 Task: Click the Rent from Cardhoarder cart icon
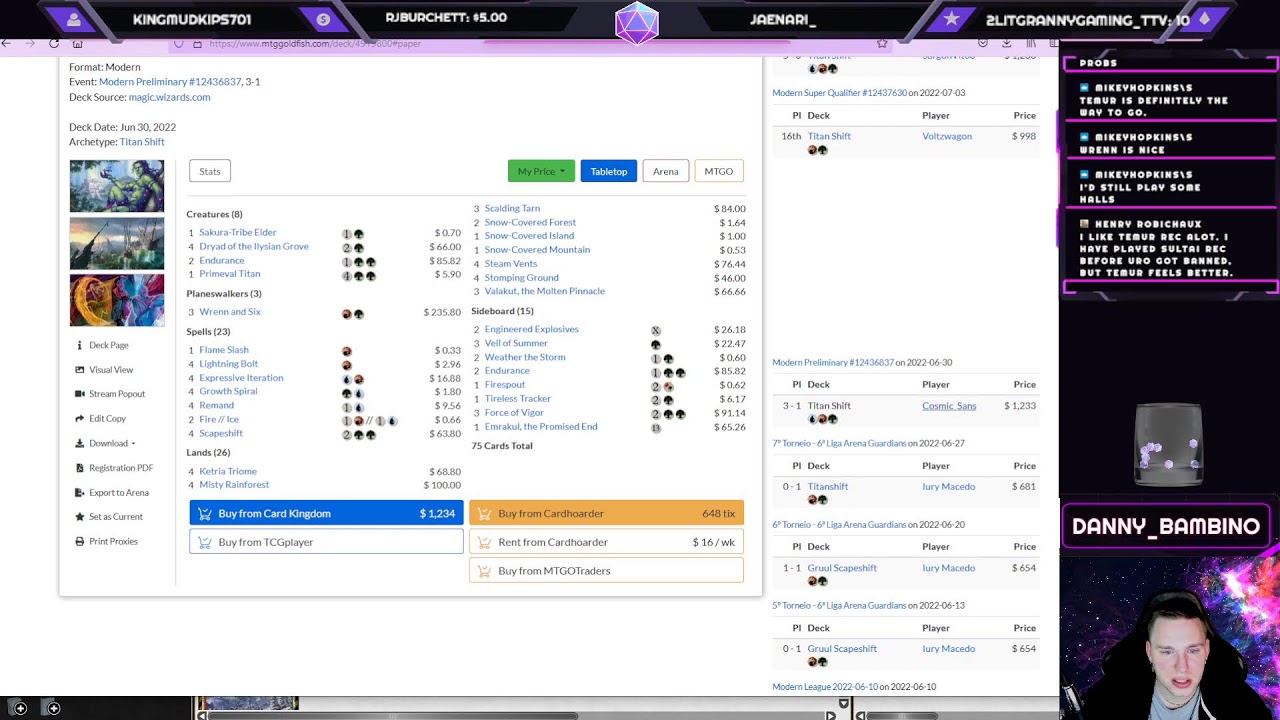[484, 542]
